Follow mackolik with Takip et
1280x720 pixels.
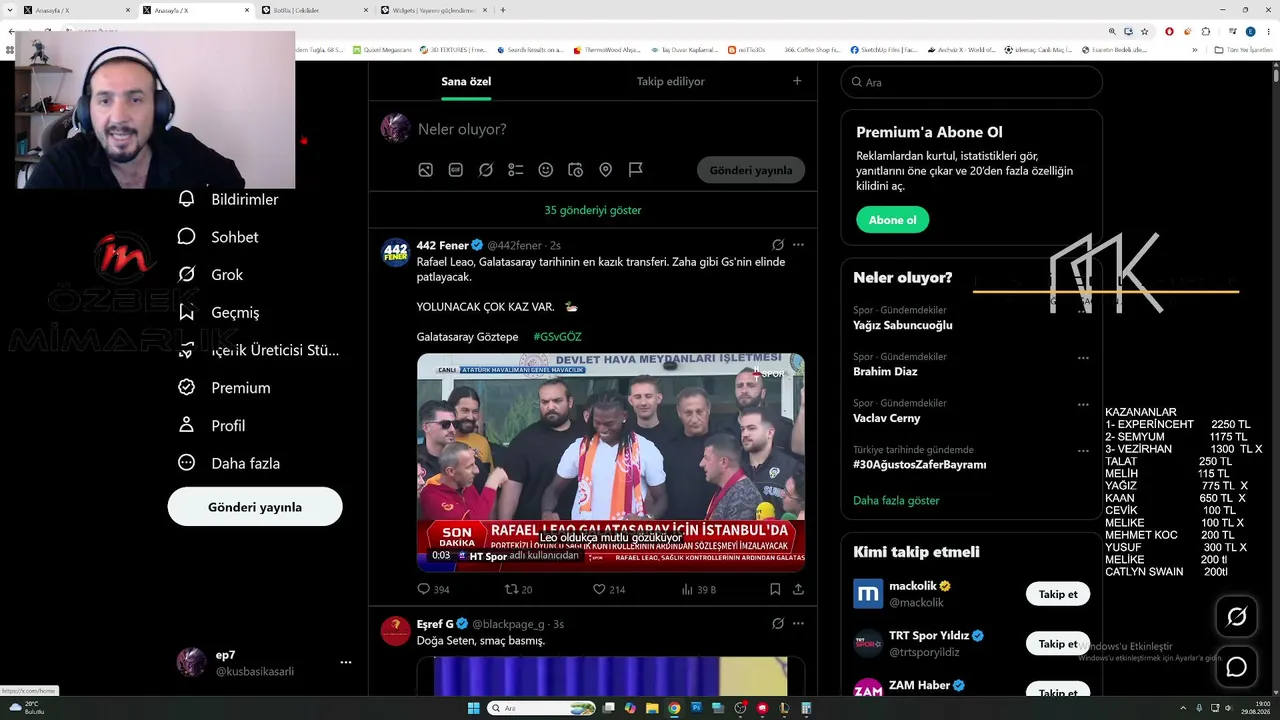coord(1058,594)
